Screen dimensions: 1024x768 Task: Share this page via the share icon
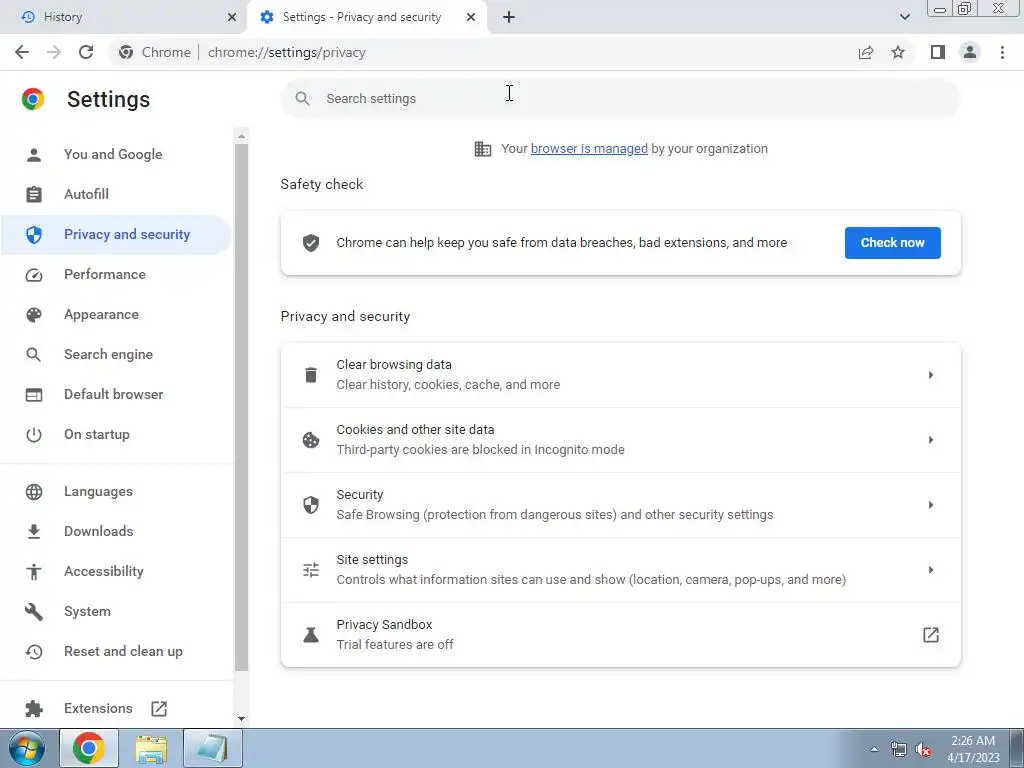pyautogui.click(x=866, y=52)
